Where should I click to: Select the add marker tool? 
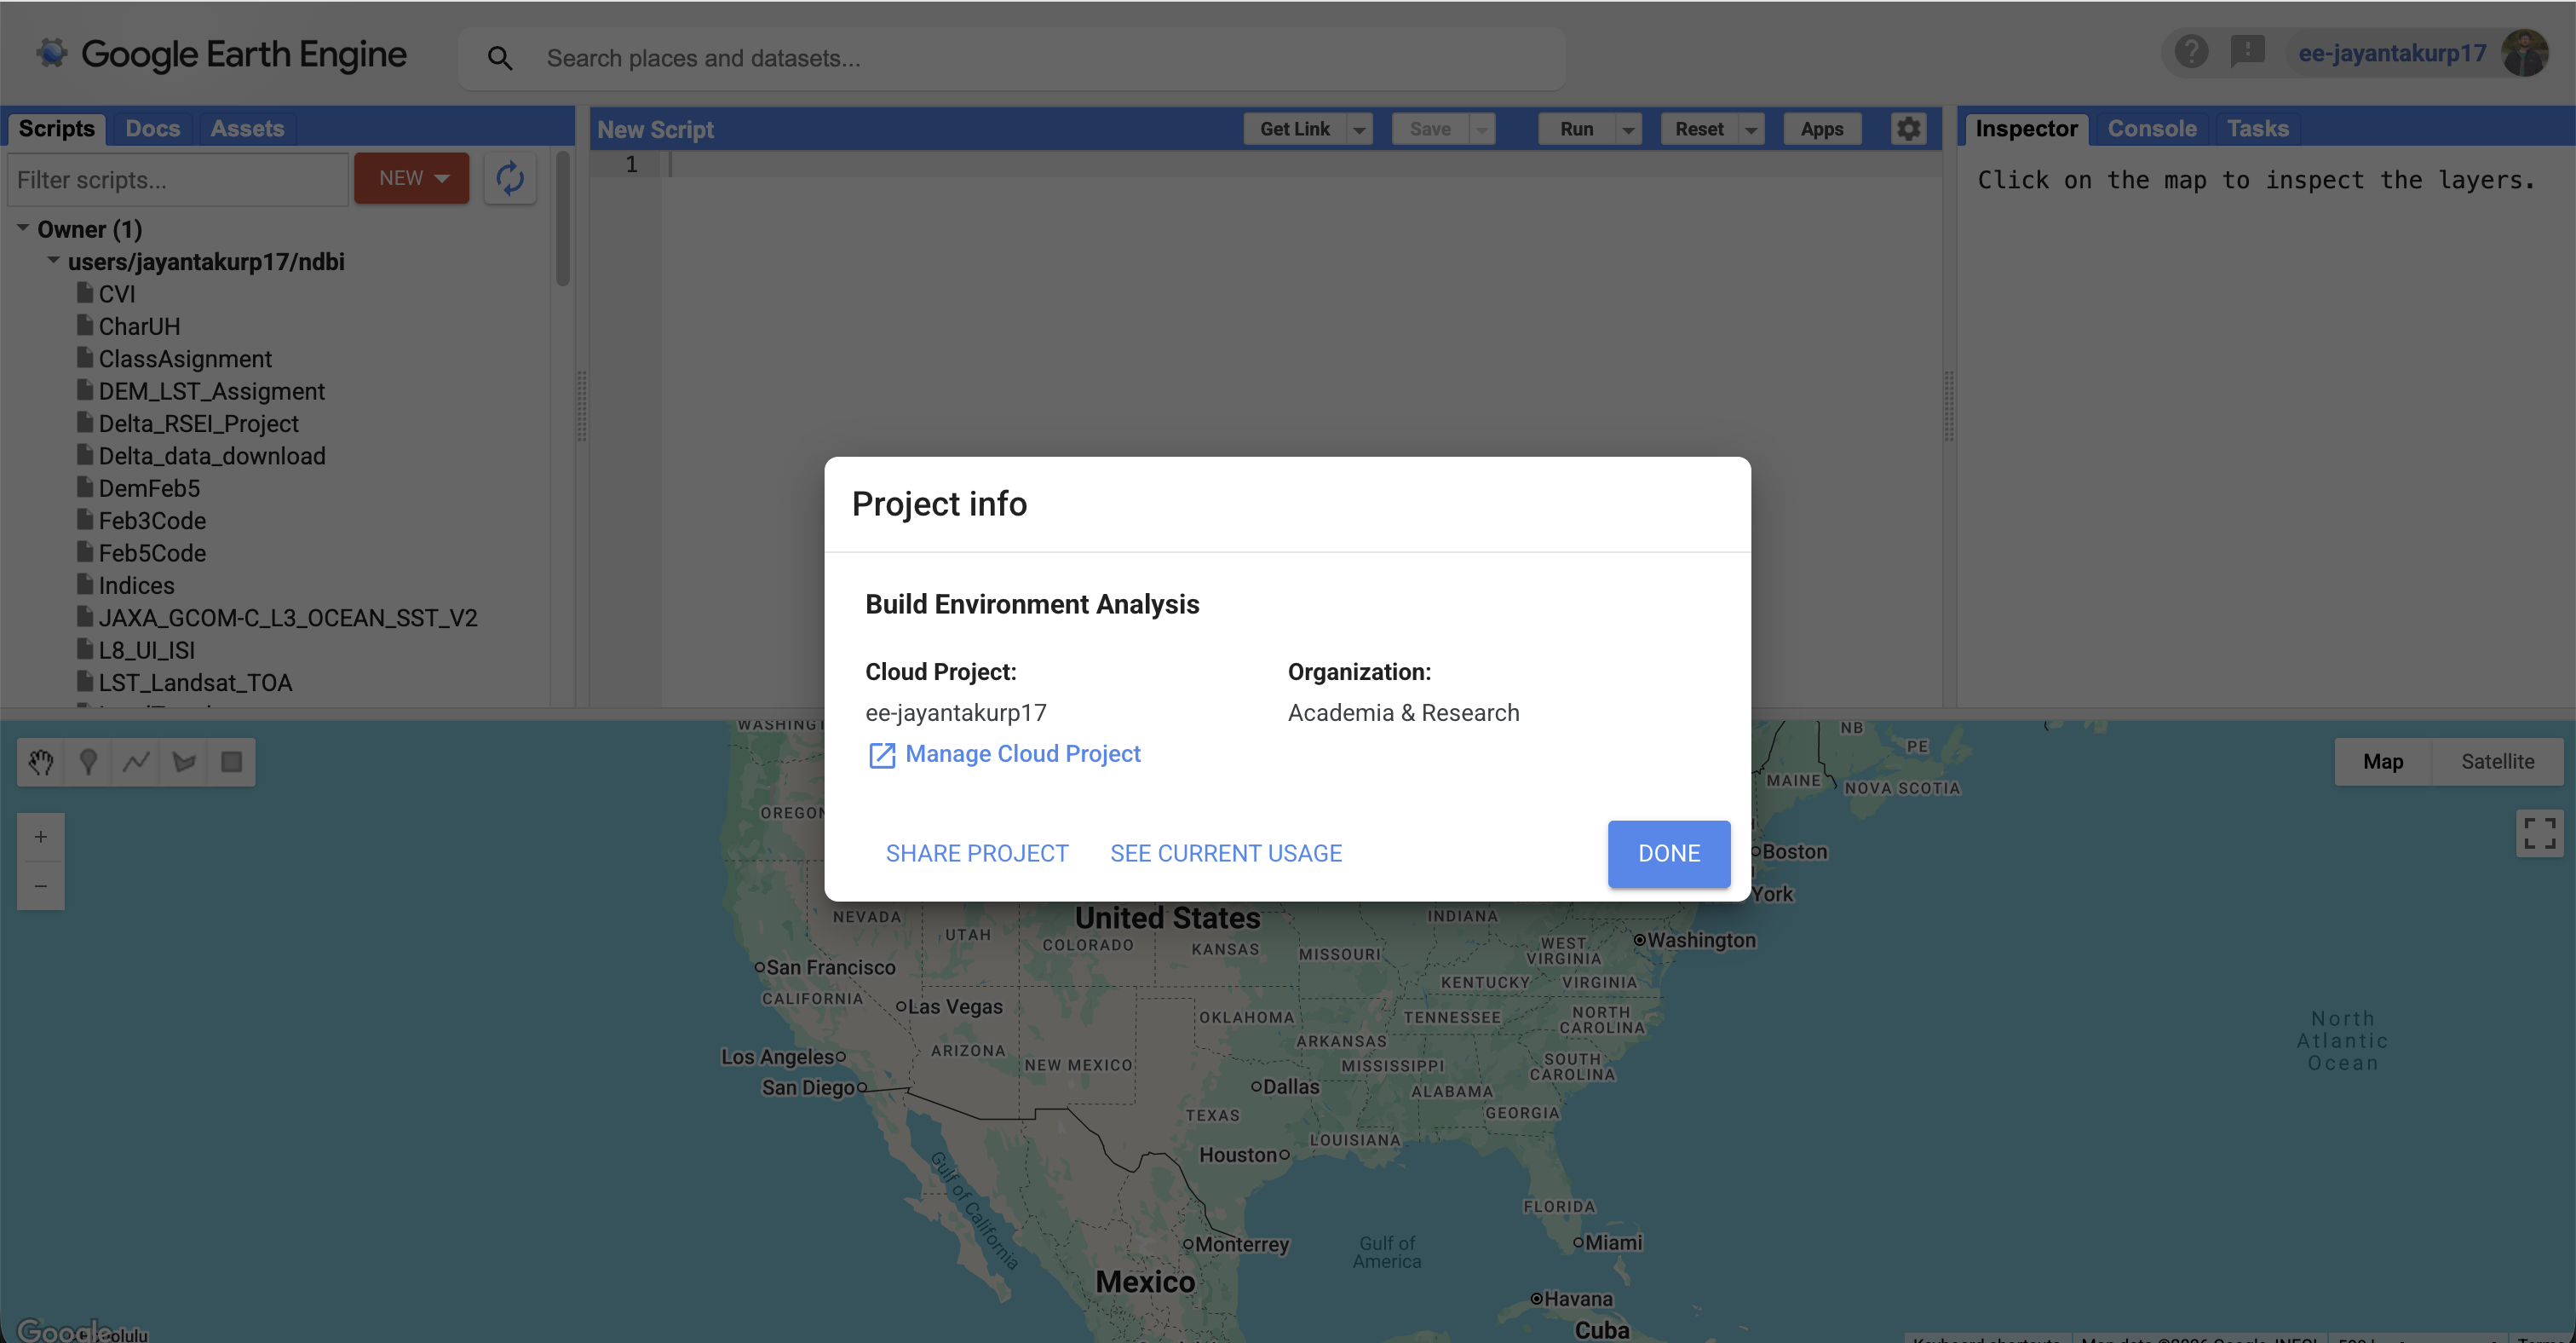coord(88,762)
